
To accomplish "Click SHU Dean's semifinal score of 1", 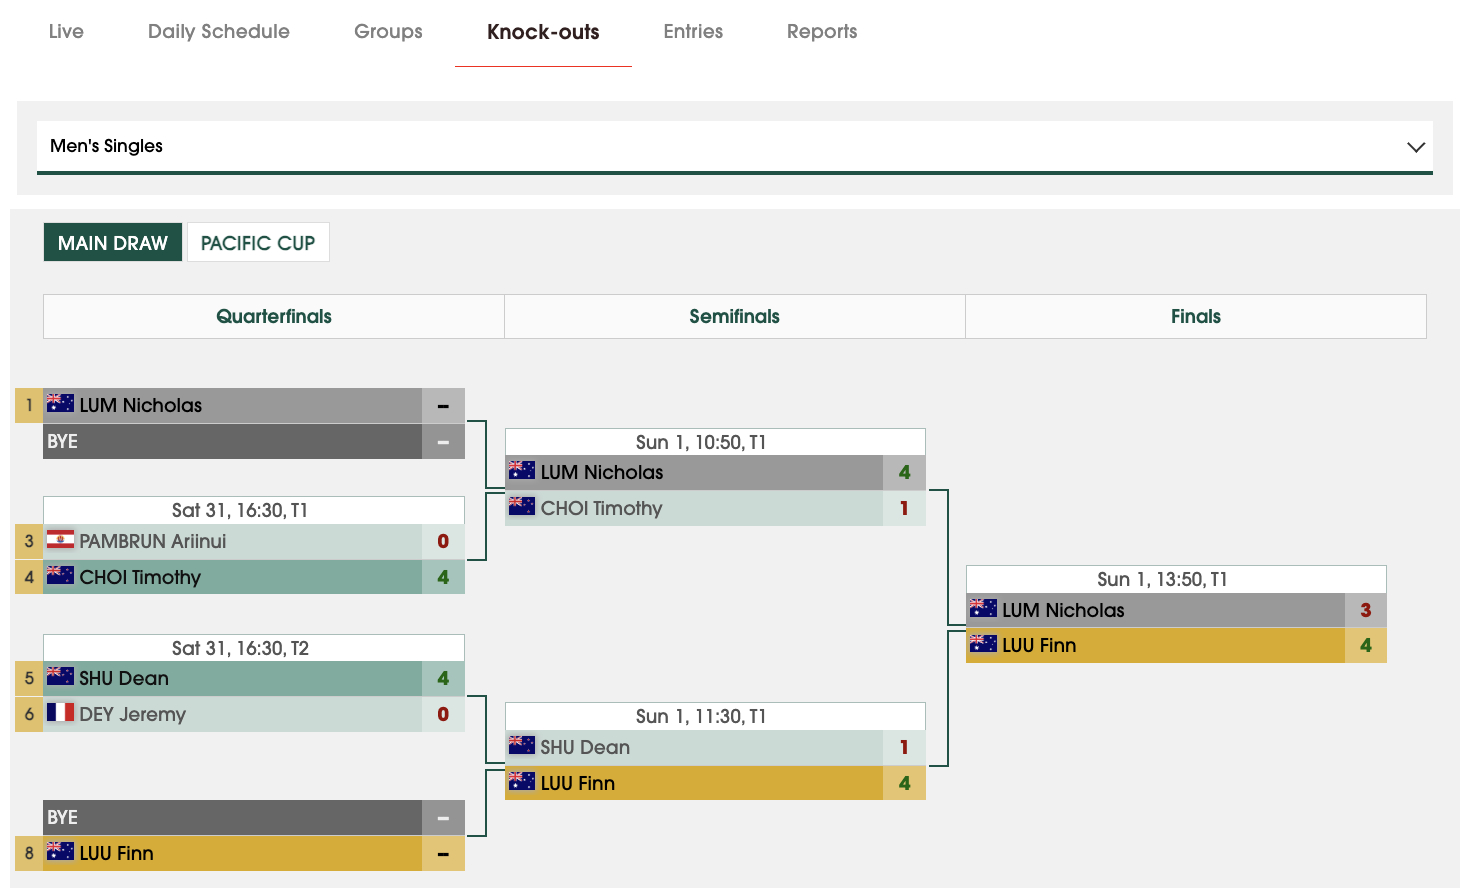I will click(x=904, y=747).
